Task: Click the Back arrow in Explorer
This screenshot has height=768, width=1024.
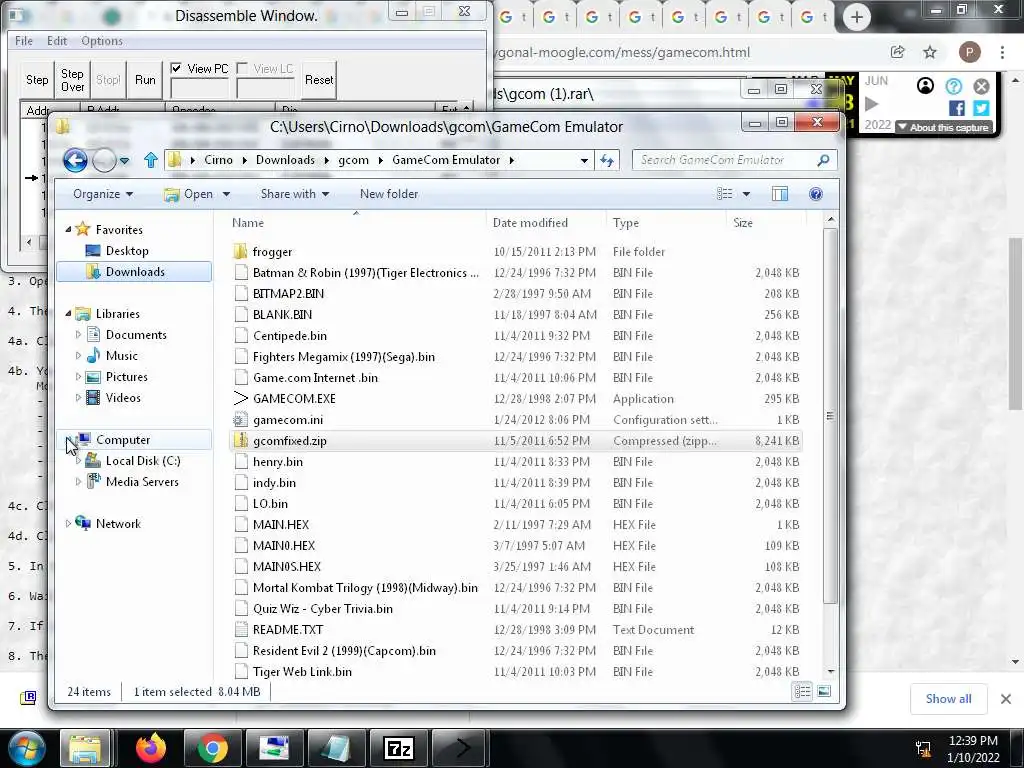Action: tap(75, 160)
